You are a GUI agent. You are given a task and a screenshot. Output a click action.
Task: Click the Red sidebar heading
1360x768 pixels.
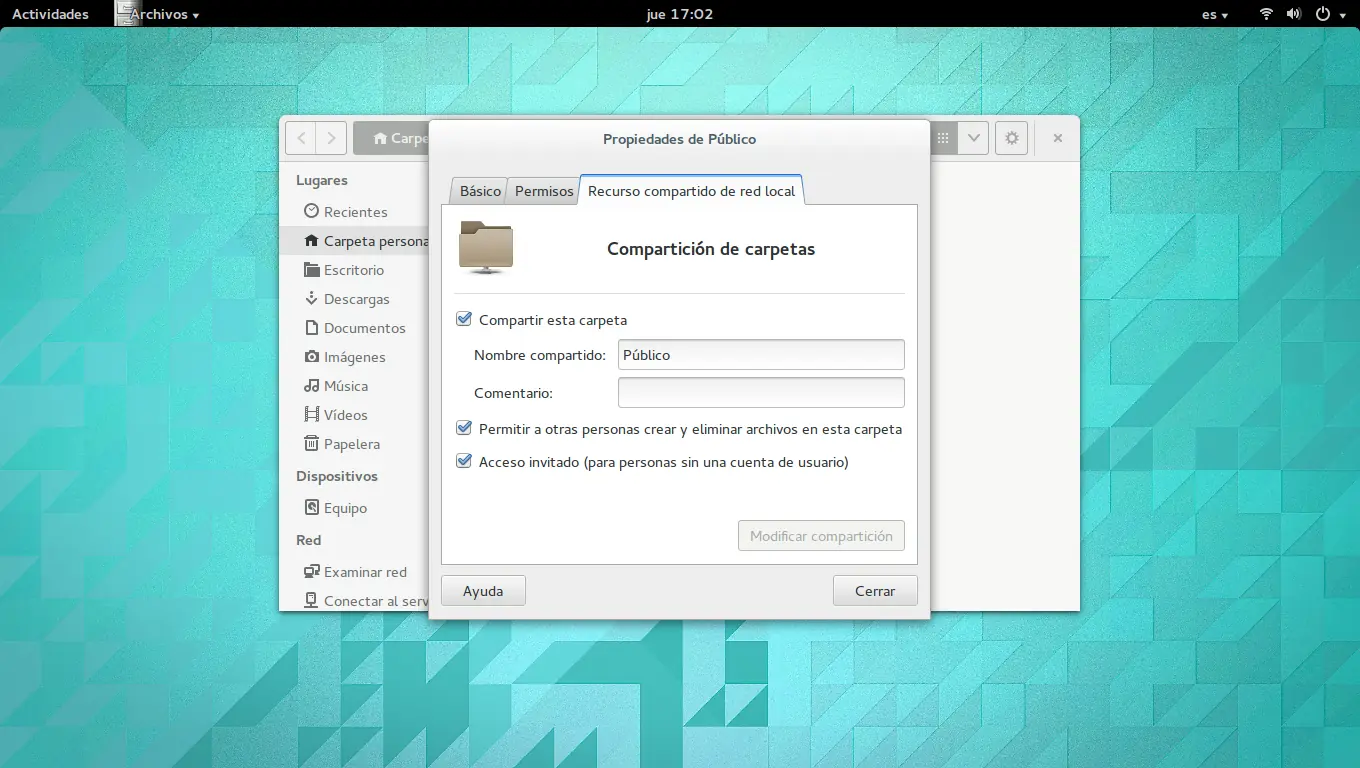[308, 540]
